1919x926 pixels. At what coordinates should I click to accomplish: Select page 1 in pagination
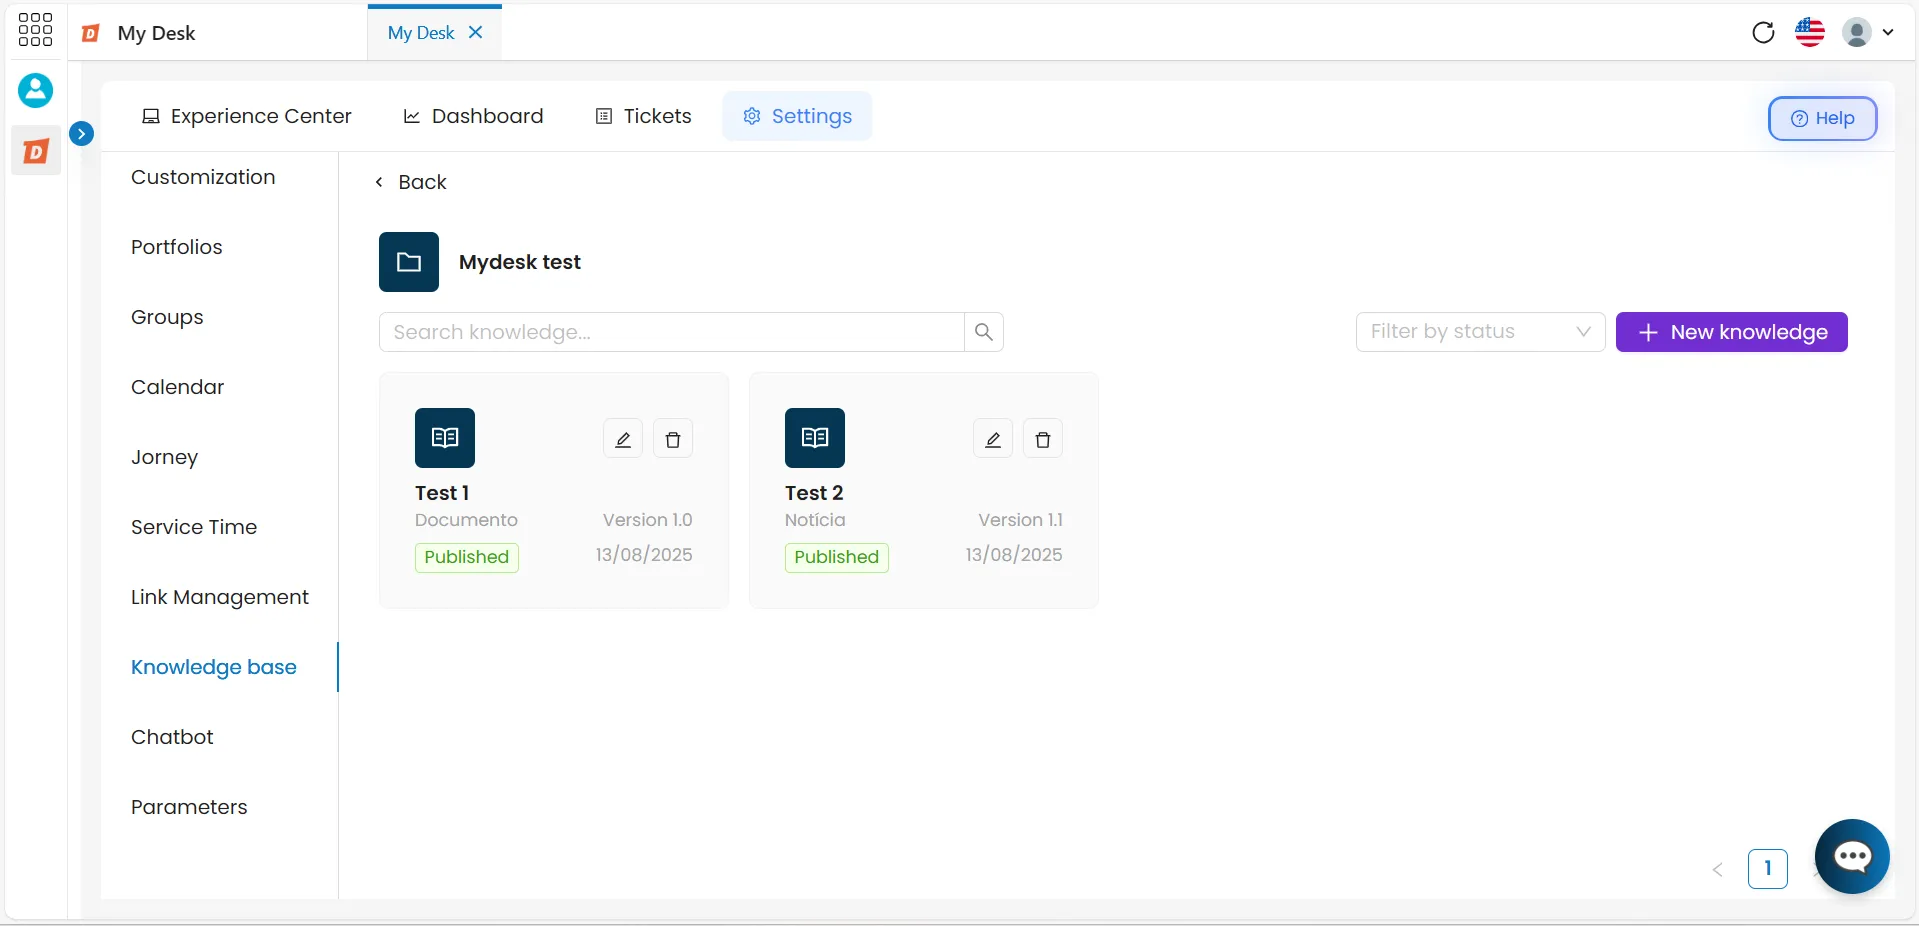[x=1767, y=869]
